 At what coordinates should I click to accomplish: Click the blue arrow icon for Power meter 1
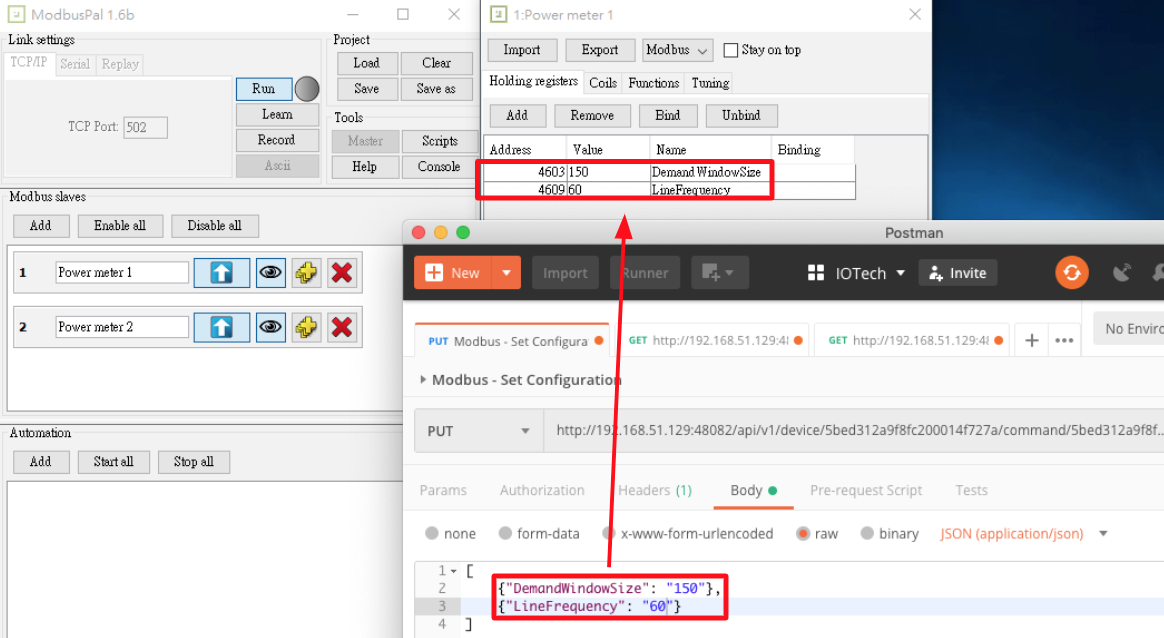point(222,272)
